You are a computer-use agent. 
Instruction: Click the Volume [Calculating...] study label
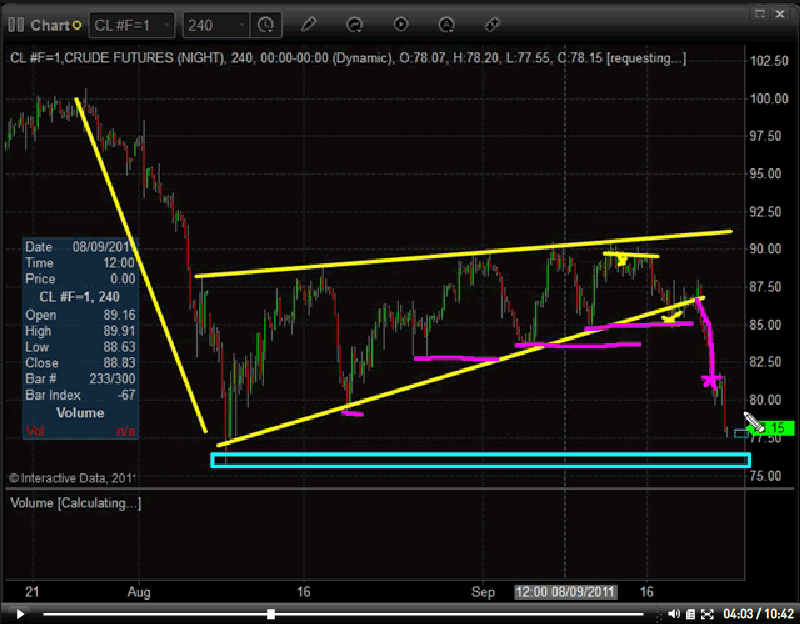(76, 503)
